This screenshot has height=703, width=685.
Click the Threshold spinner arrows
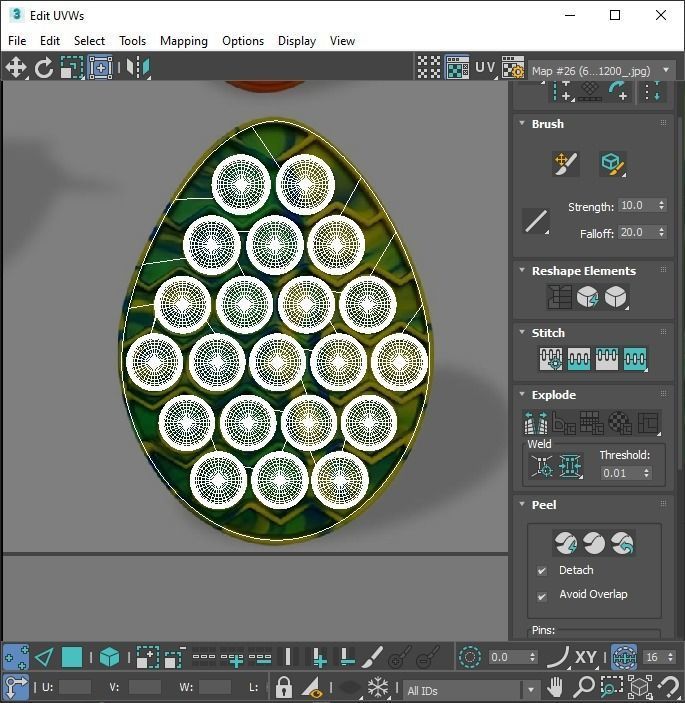point(646,473)
